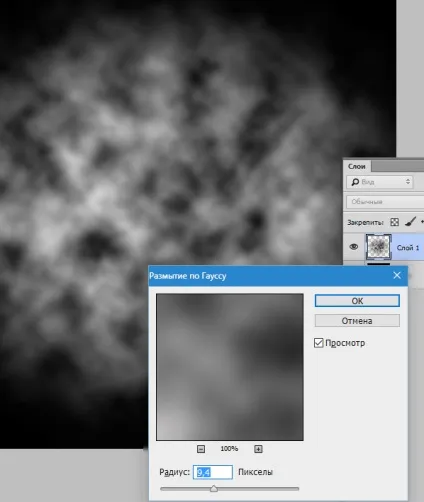Switch to the Слои panel tab
424x502 pixels.
(357, 166)
